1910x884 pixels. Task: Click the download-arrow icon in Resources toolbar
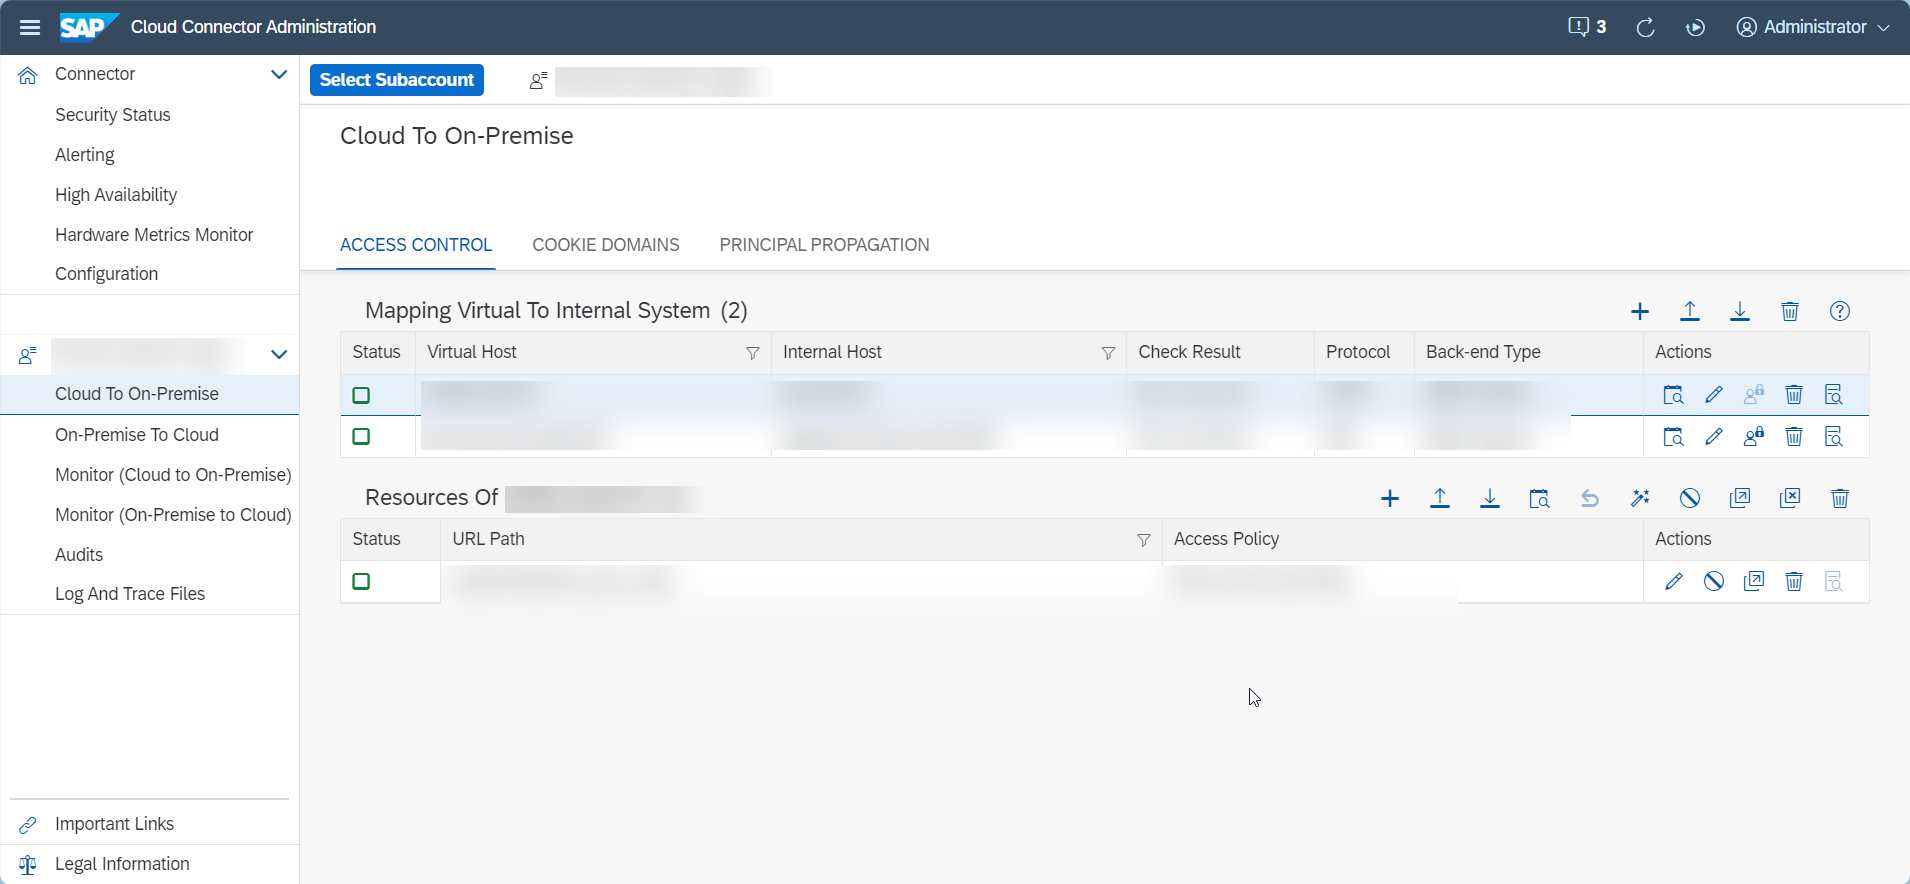pos(1490,498)
